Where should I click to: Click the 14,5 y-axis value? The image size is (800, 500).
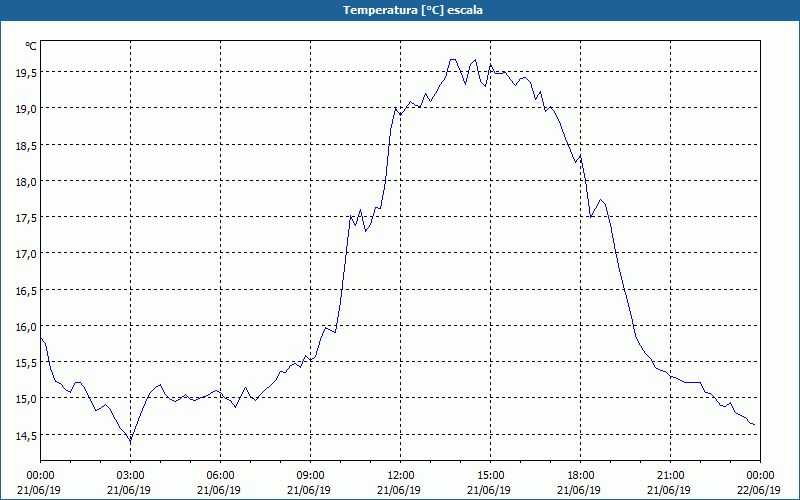(x=26, y=436)
